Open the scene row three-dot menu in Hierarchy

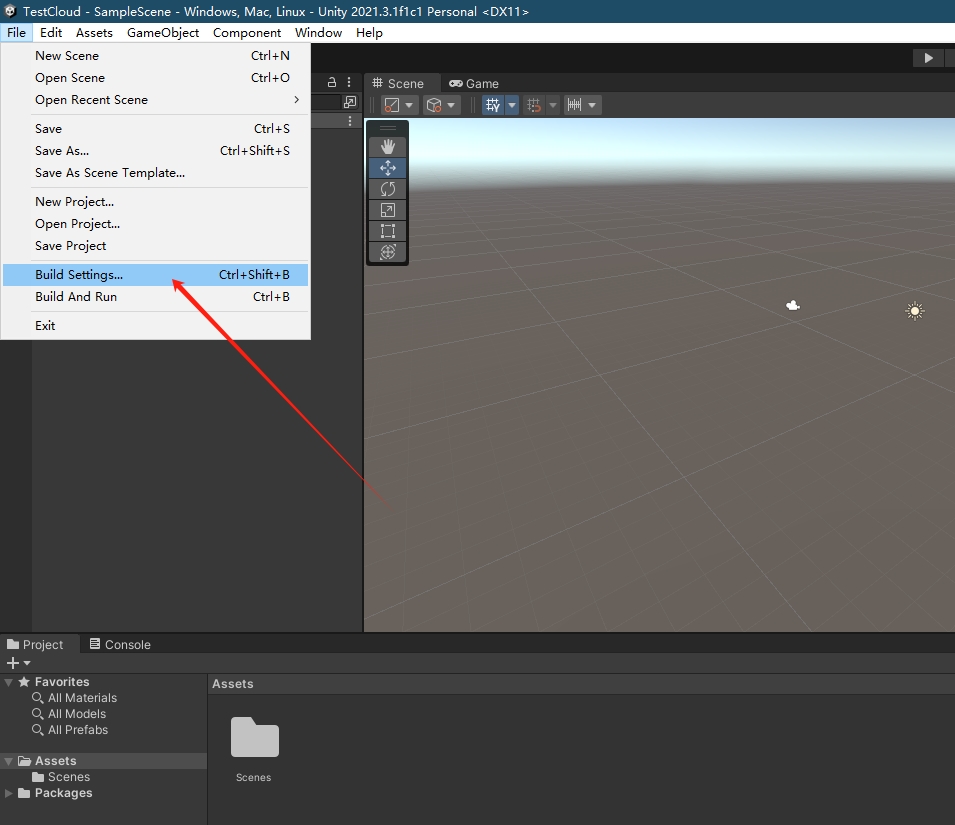coord(350,121)
